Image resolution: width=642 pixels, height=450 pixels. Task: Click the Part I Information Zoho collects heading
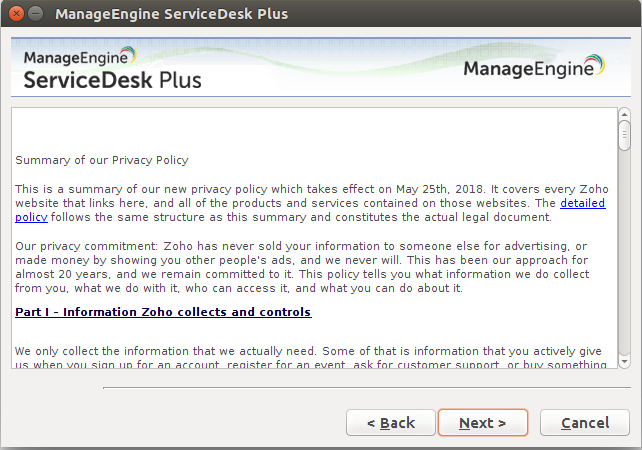163,312
